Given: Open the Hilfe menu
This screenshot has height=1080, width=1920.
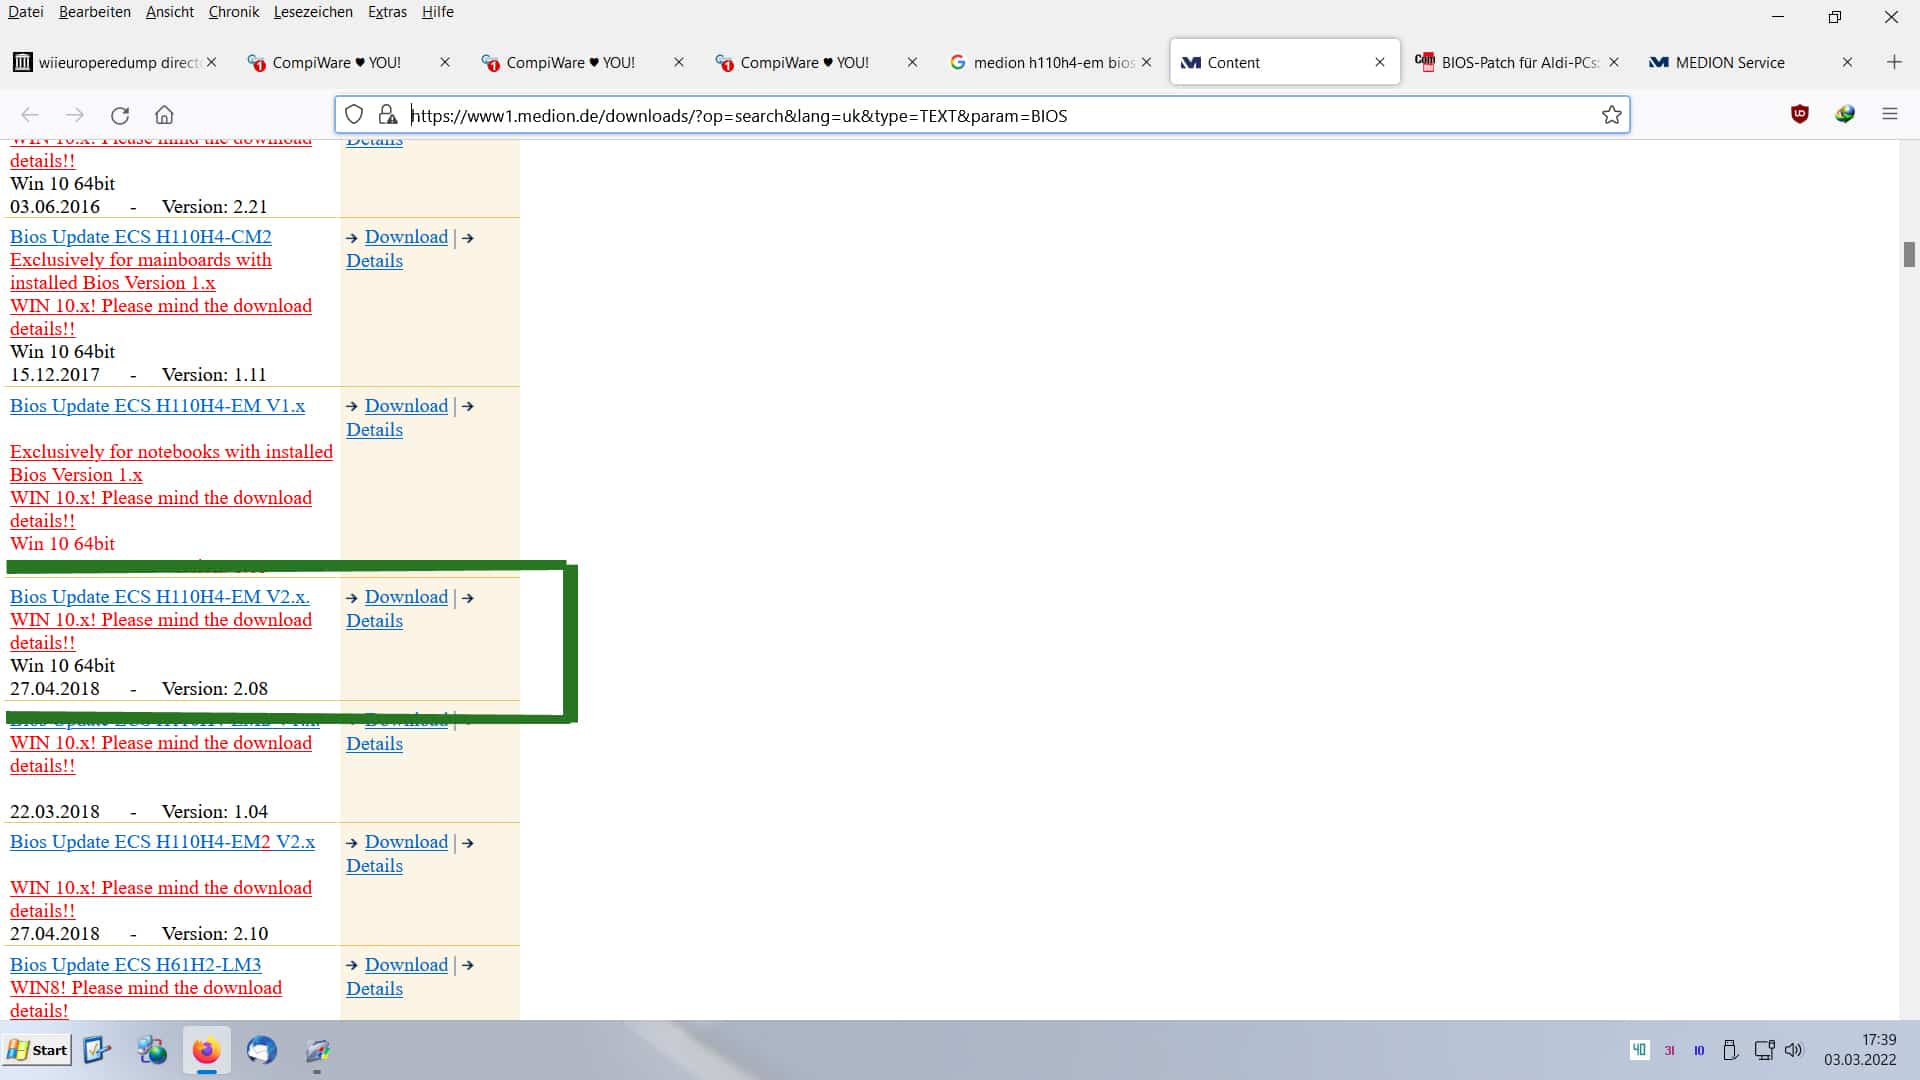Looking at the screenshot, I should [438, 12].
